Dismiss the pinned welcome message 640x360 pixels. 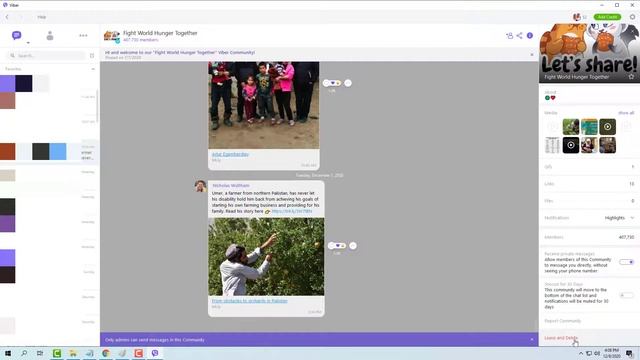tap(531, 55)
